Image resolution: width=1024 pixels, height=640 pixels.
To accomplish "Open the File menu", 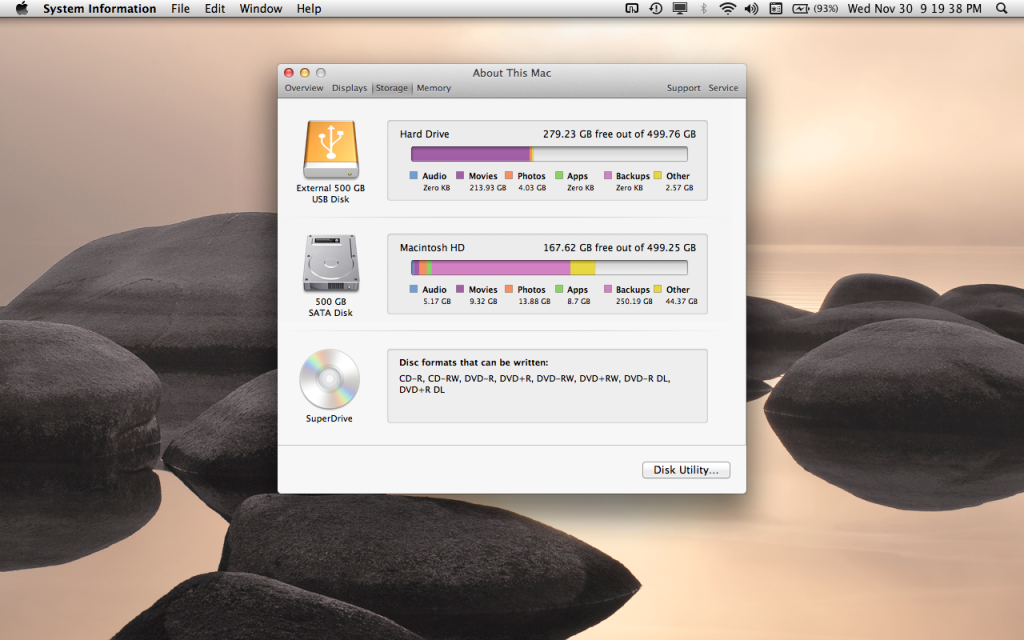I will pyautogui.click(x=180, y=8).
